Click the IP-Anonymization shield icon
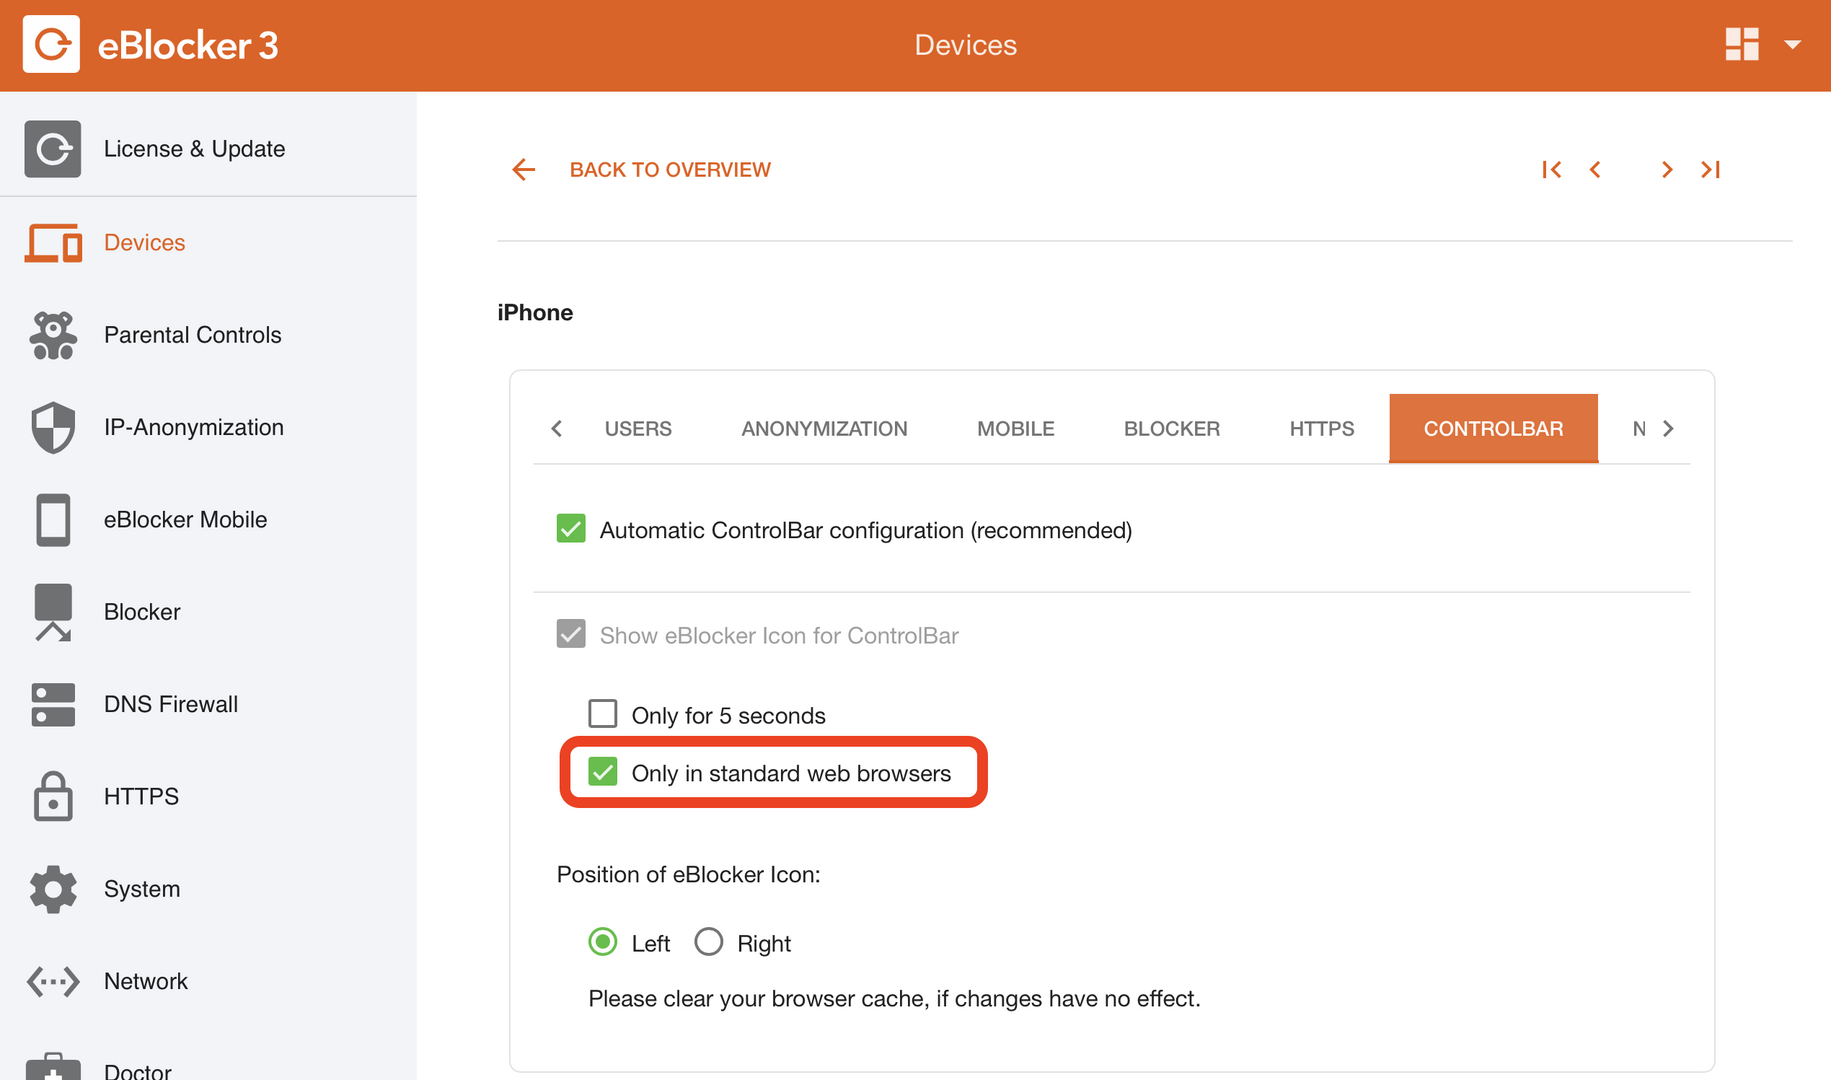The height and width of the screenshot is (1080, 1831). pyautogui.click(x=53, y=427)
